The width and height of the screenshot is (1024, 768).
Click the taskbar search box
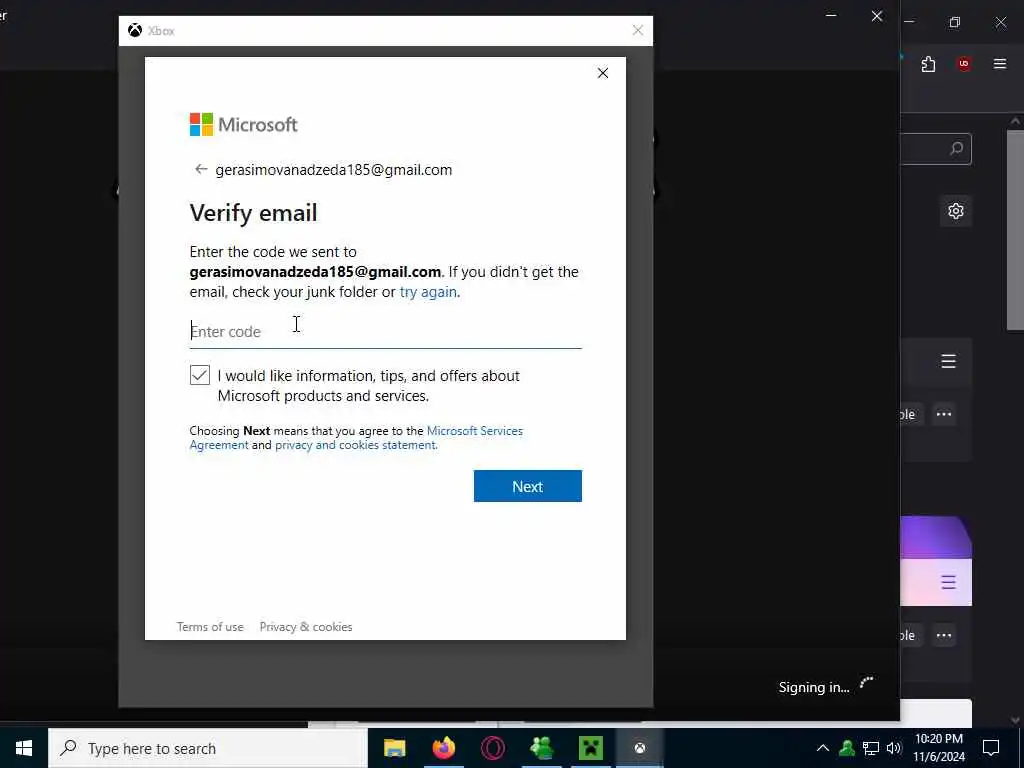click(208, 748)
